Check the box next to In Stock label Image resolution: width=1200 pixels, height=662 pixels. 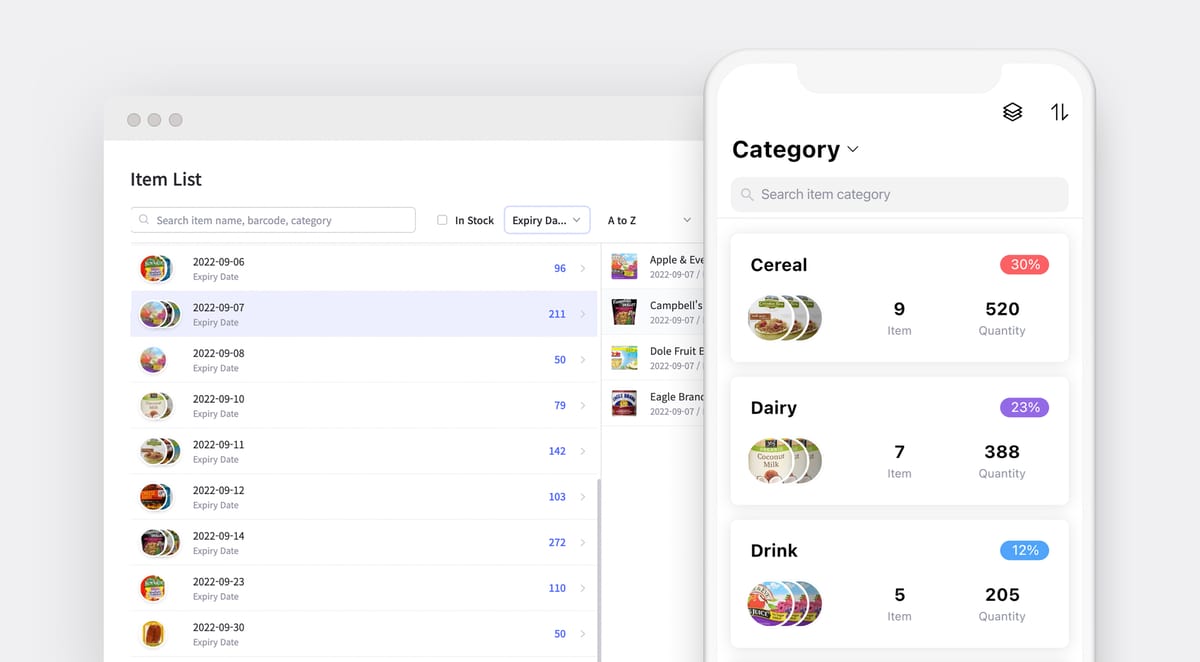click(x=441, y=219)
